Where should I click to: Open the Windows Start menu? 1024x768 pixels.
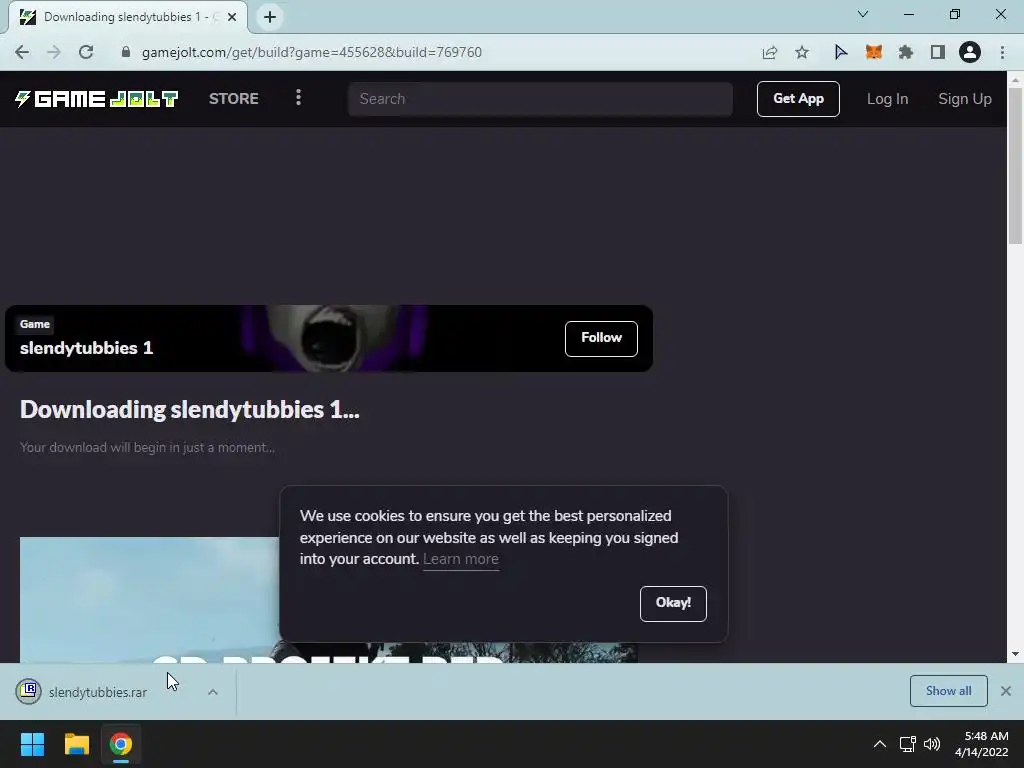[32, 744]
